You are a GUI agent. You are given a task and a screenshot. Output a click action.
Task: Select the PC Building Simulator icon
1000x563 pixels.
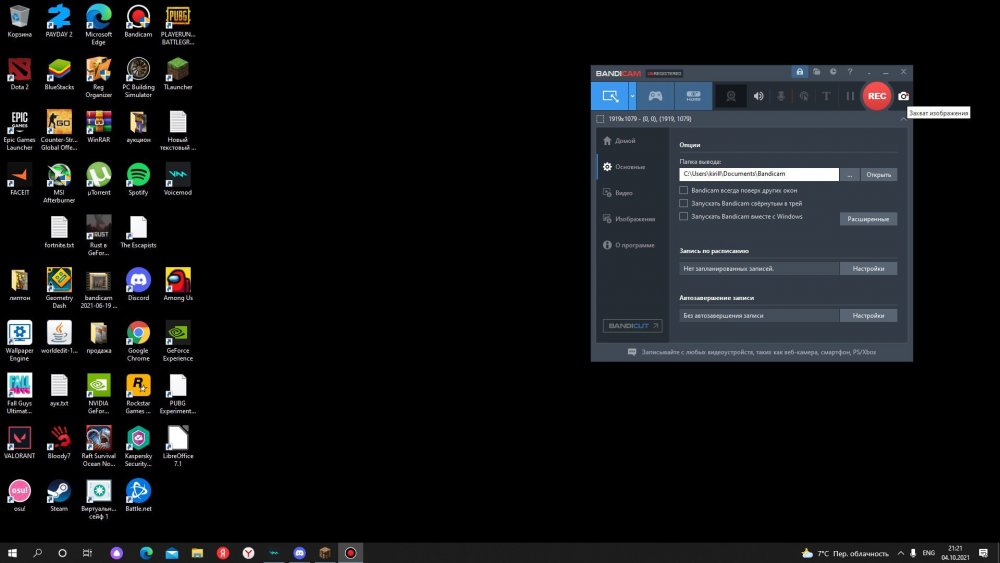(138, 77)
